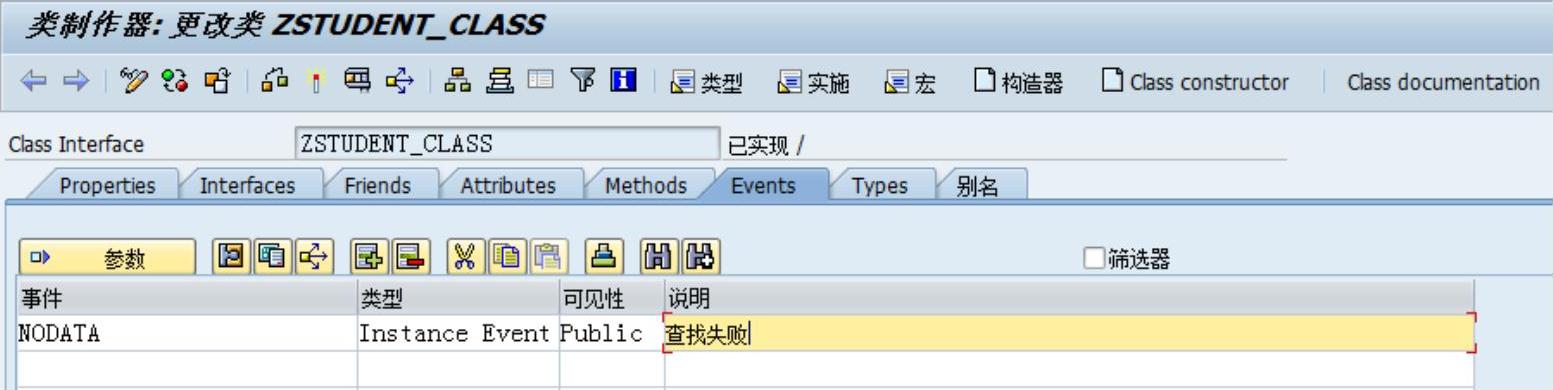The height and width of the screenshot is (390, 1553).
Task: Open Class documentation button
Action: pyautogui.click(x=1444, y=82)
